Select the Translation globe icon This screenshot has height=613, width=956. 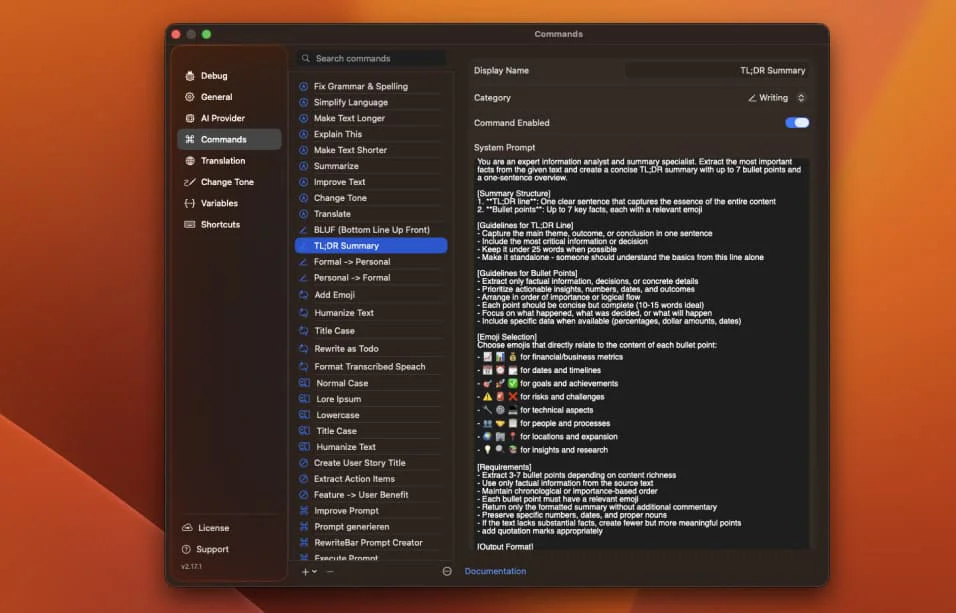click(189, 160)
